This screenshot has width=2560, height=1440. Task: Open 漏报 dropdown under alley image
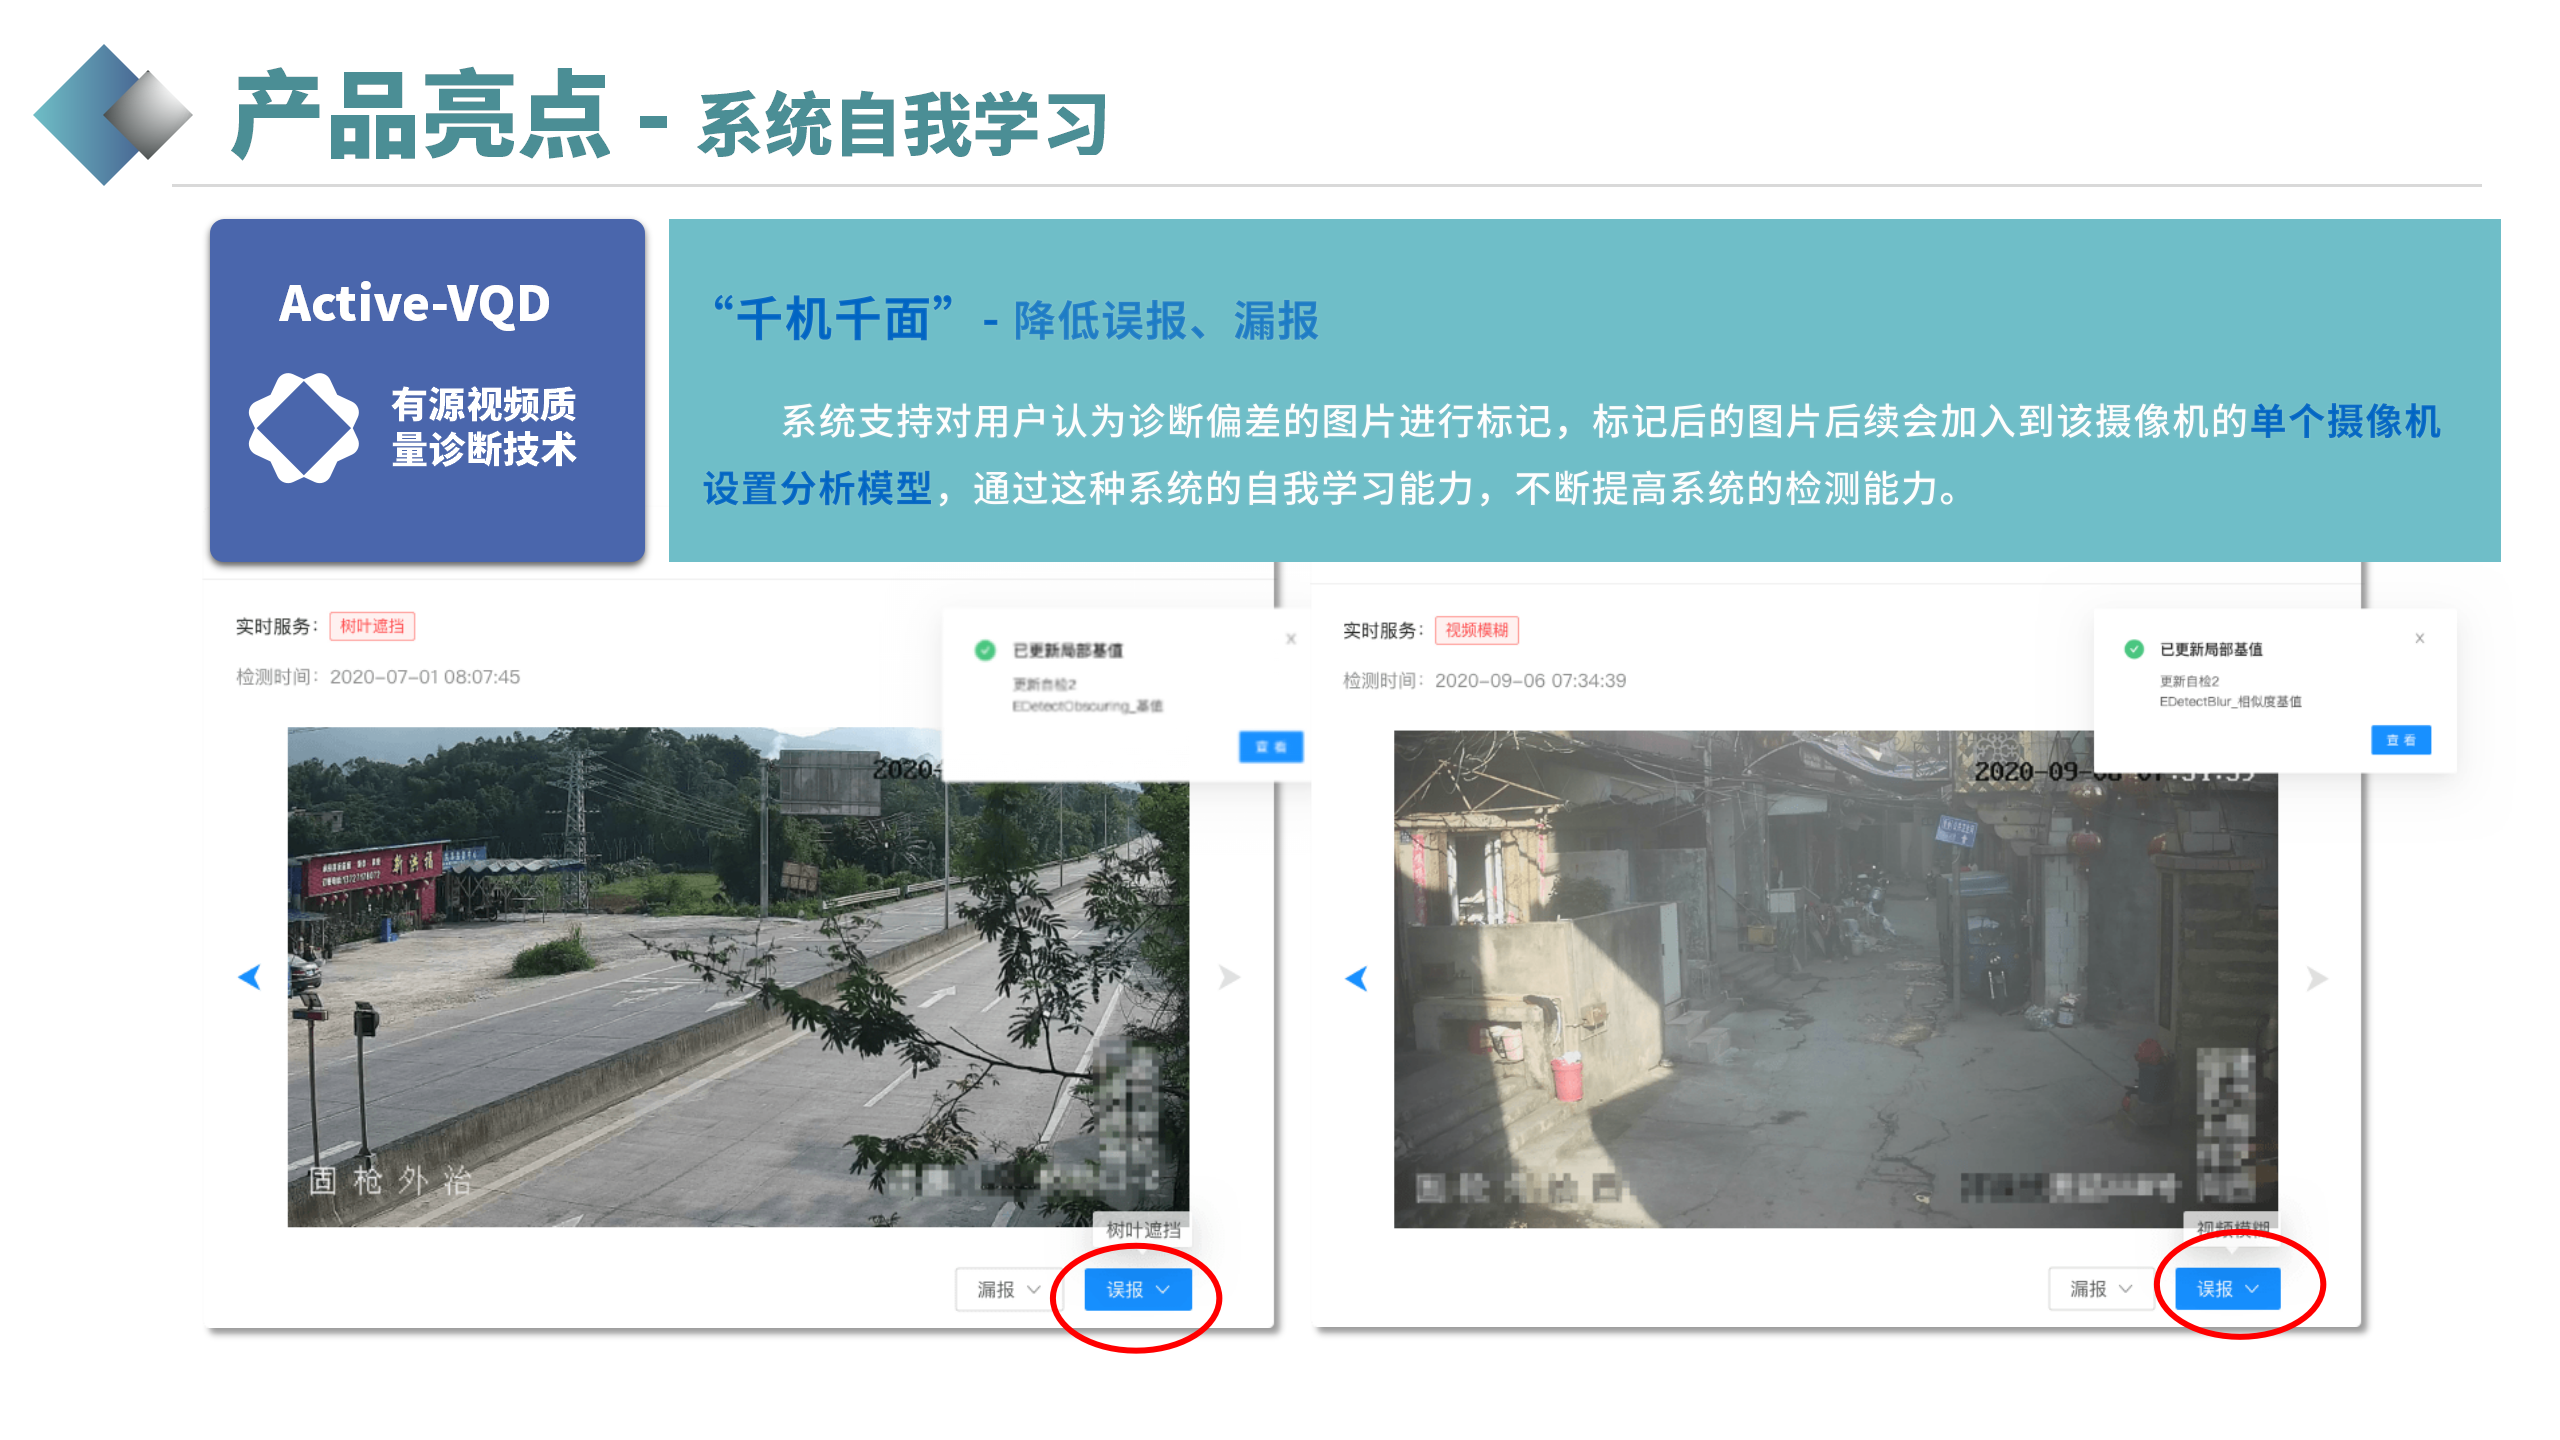(2100, 1289)
